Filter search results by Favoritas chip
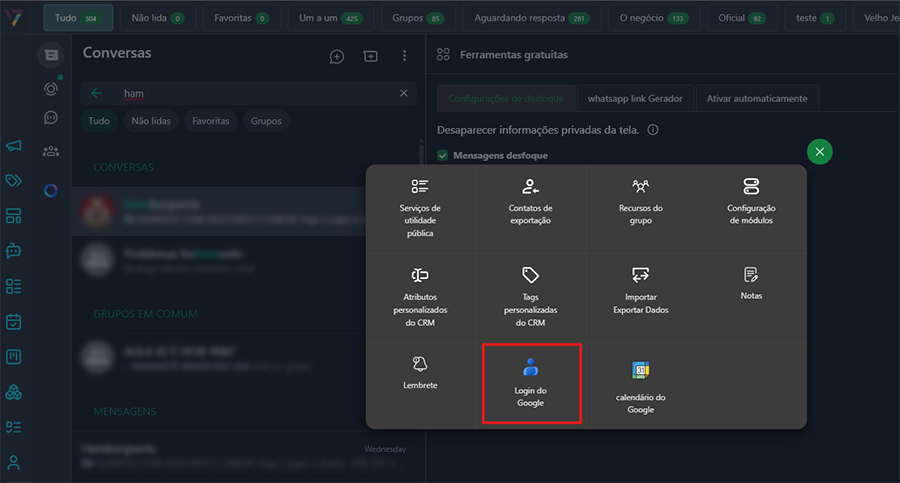Screen dimensions: 900x483 211,121
